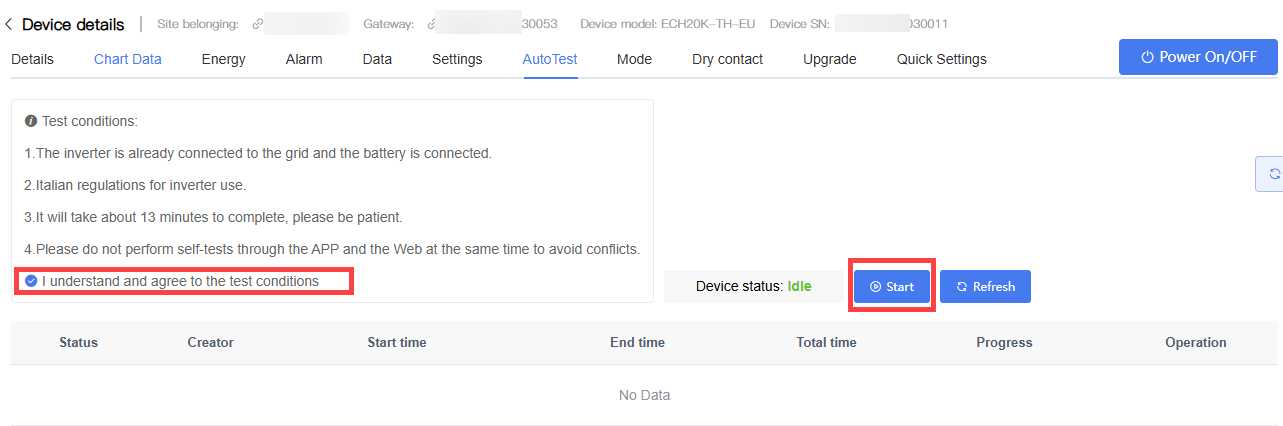Open the Quick Settings tab
The width and height of the screenshot is (1283, 426).
click(x=941, y=59)
